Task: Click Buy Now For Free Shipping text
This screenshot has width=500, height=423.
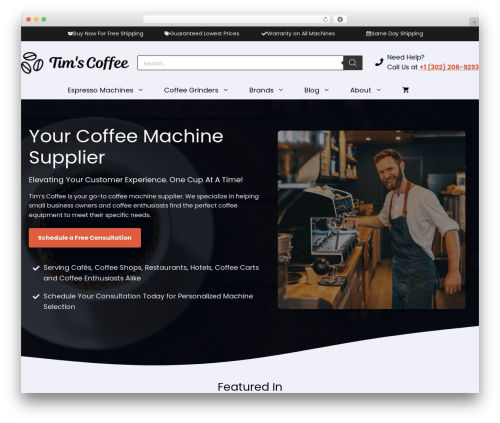Action: pyautogui.click(x=108, y=34)
